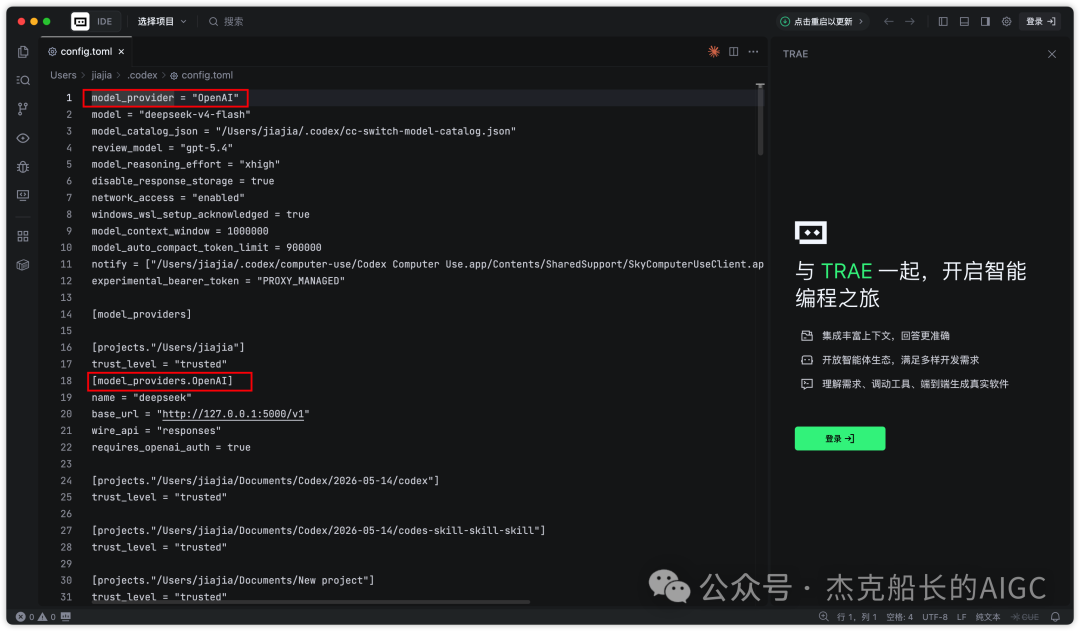Expand the .codex breadcrumb
Screen dimensions: 1080x631
[x=142, y=75]
